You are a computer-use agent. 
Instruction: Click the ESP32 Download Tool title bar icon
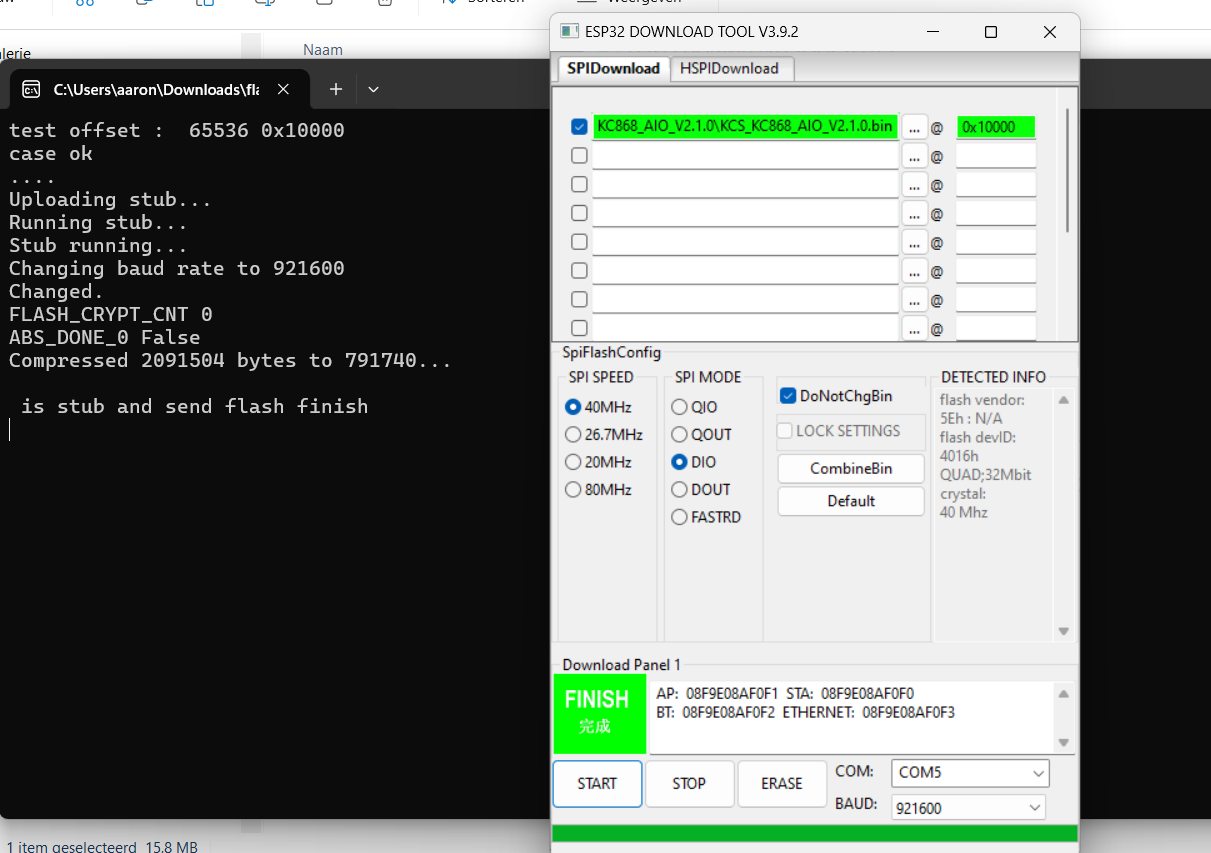(x=569, y=32)
